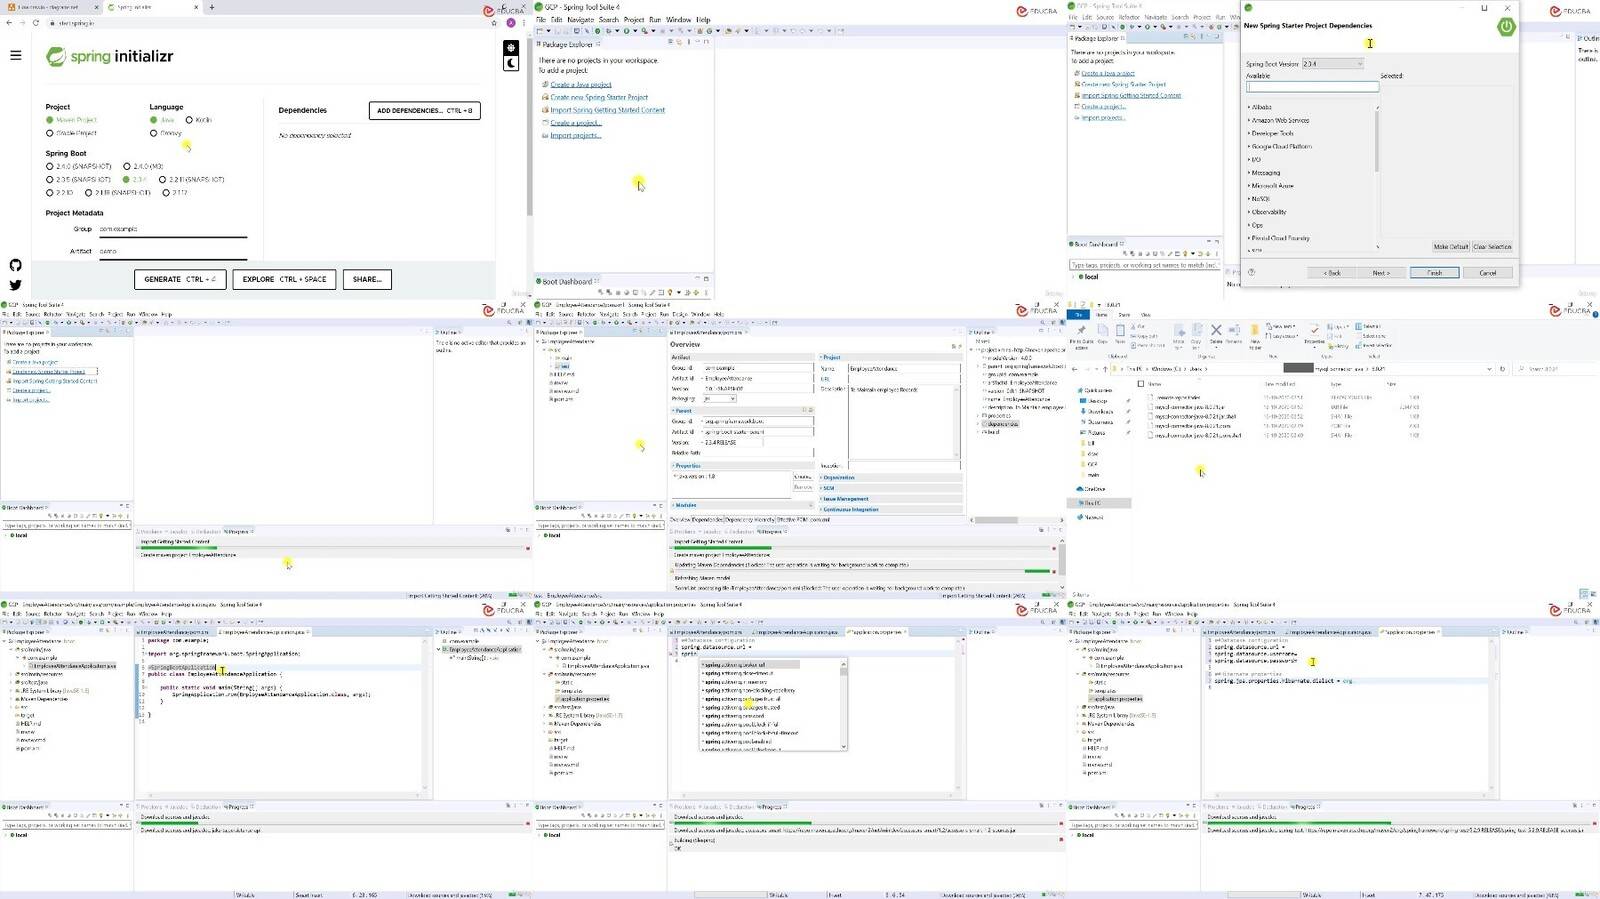
Task: Open the GitHub icon on Spring Initializr page
Action: pos(15,265)
